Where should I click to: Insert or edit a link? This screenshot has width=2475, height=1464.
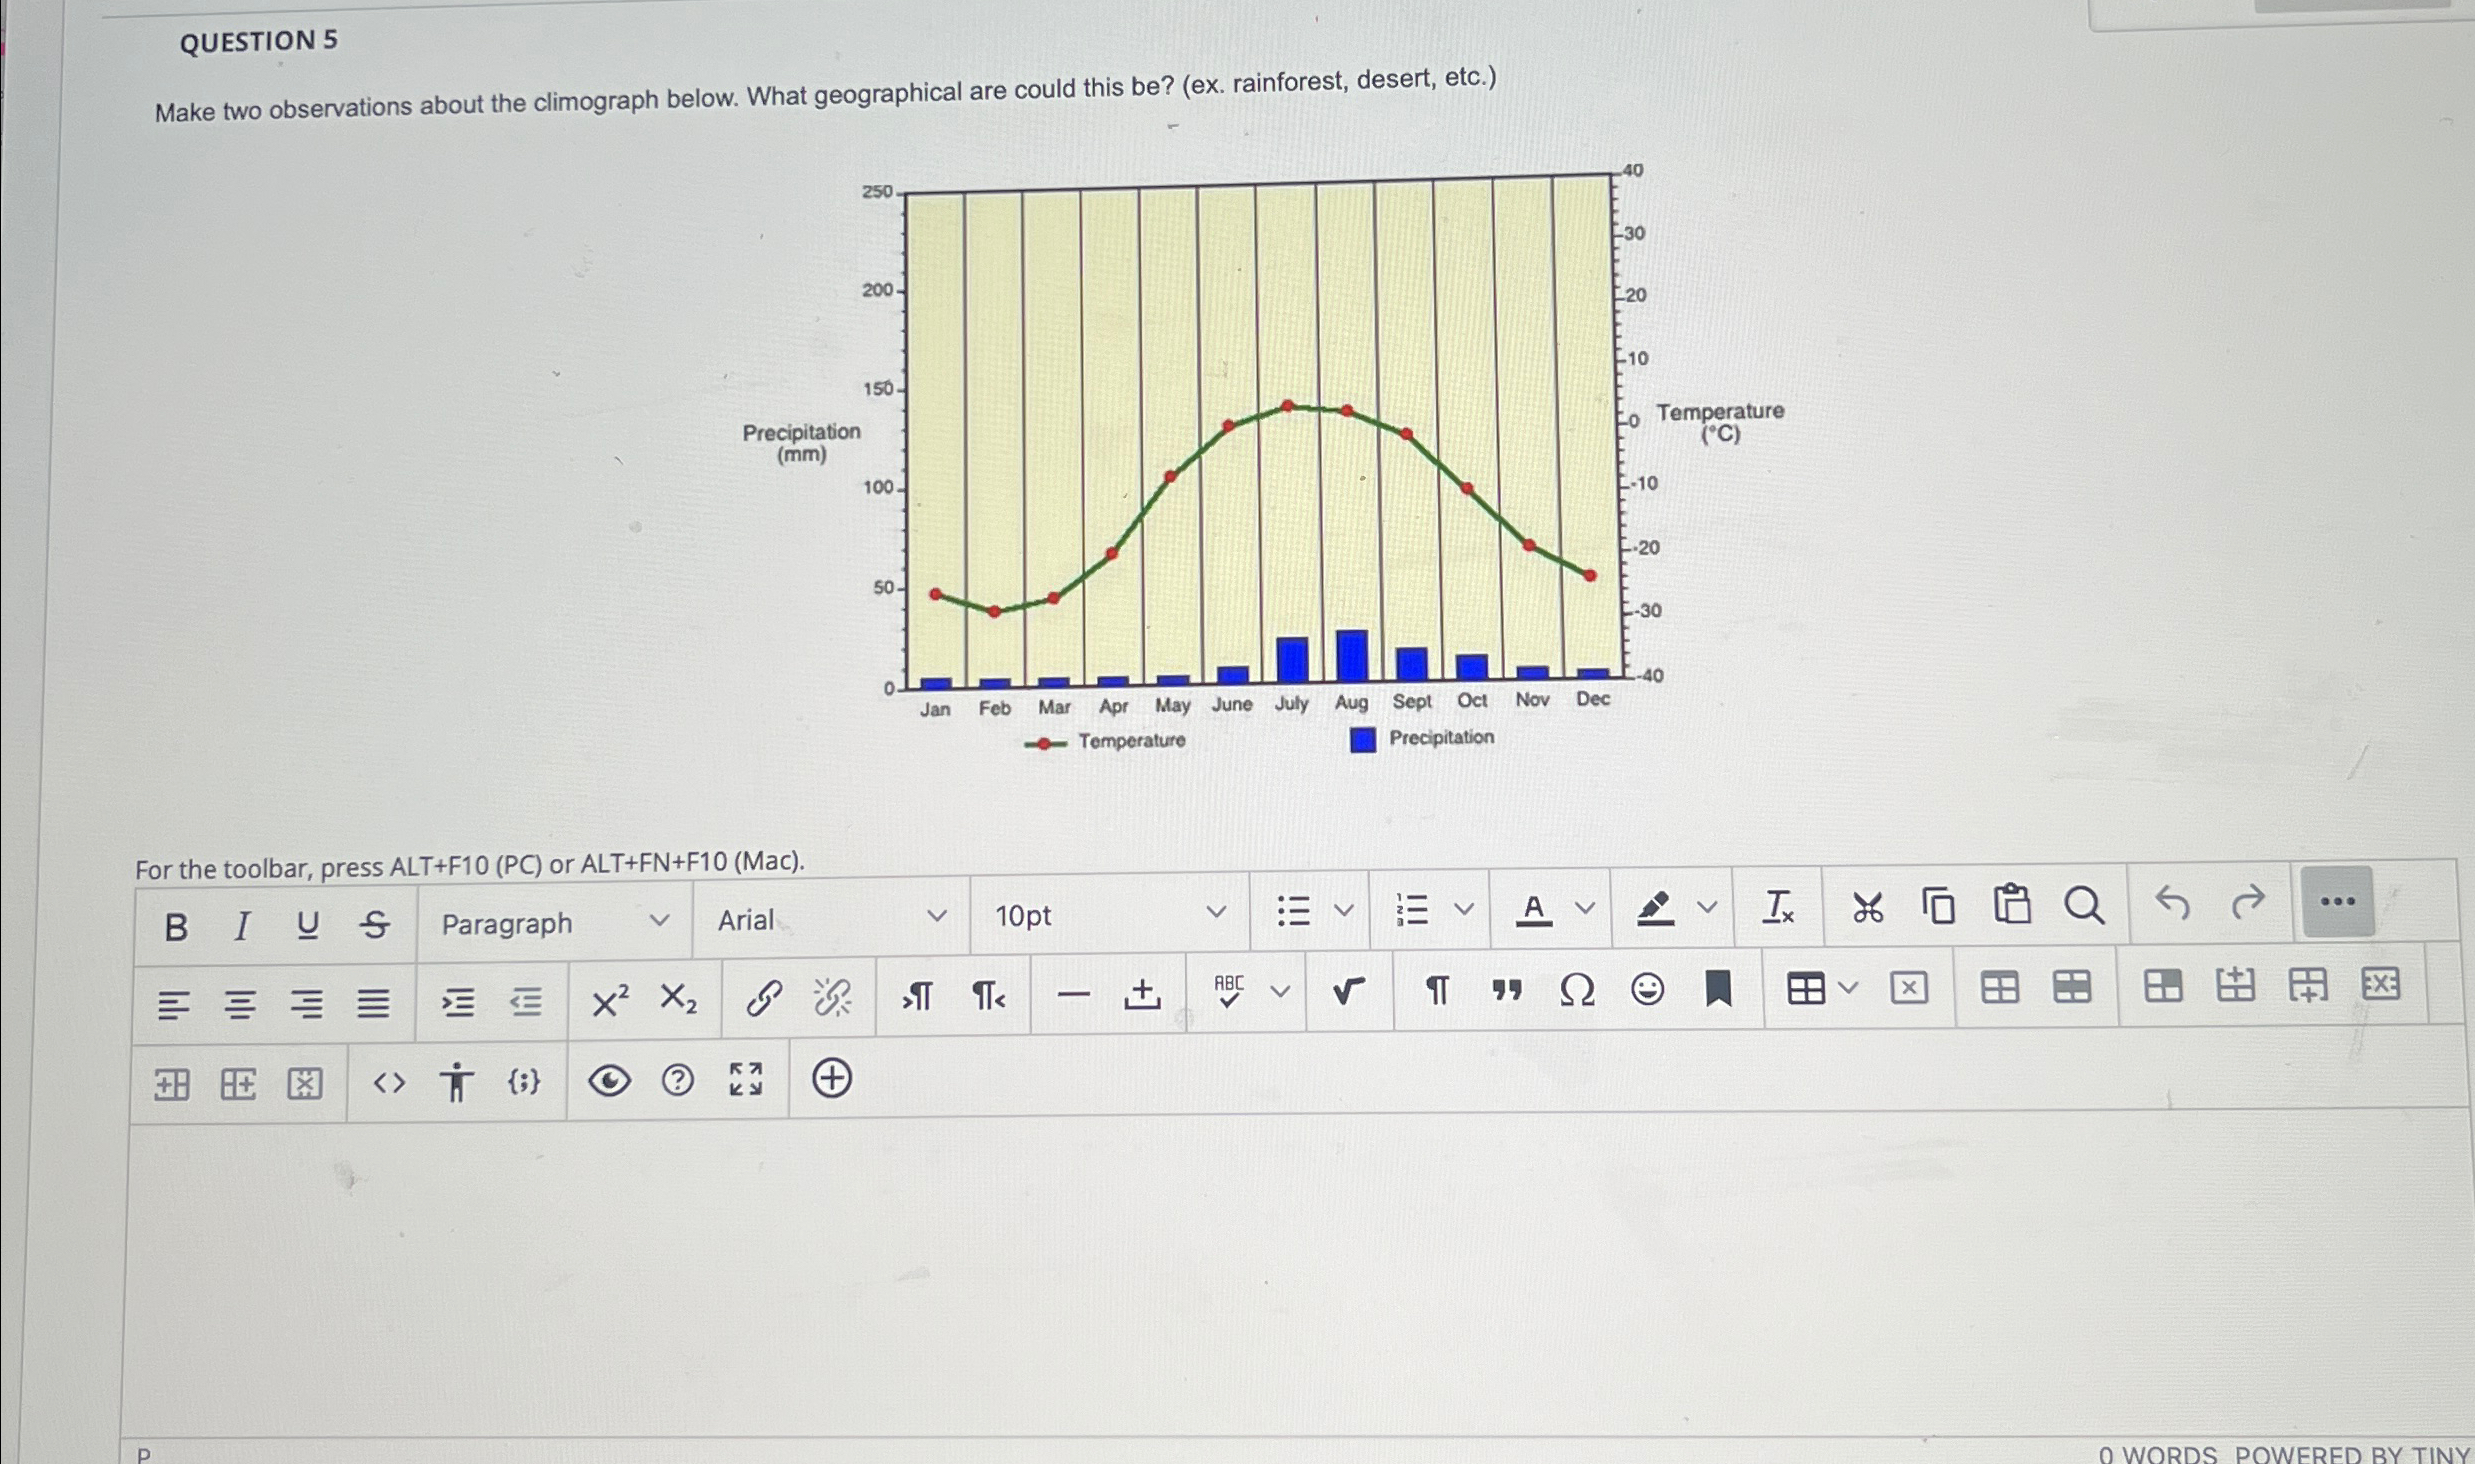(764, 997)
